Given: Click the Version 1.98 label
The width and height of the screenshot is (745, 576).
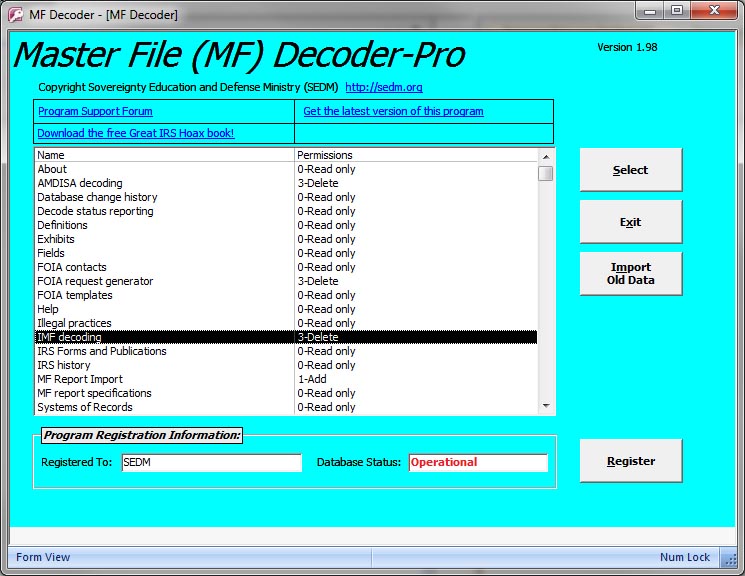Looking at the screenshot, I should point(627,47).
